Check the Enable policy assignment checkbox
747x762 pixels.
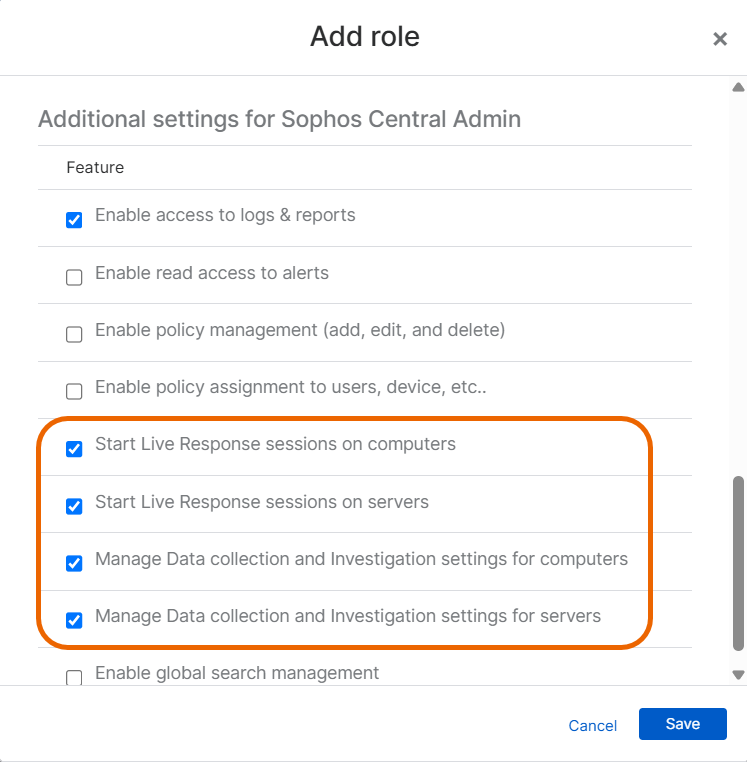(x=74, y=391)
